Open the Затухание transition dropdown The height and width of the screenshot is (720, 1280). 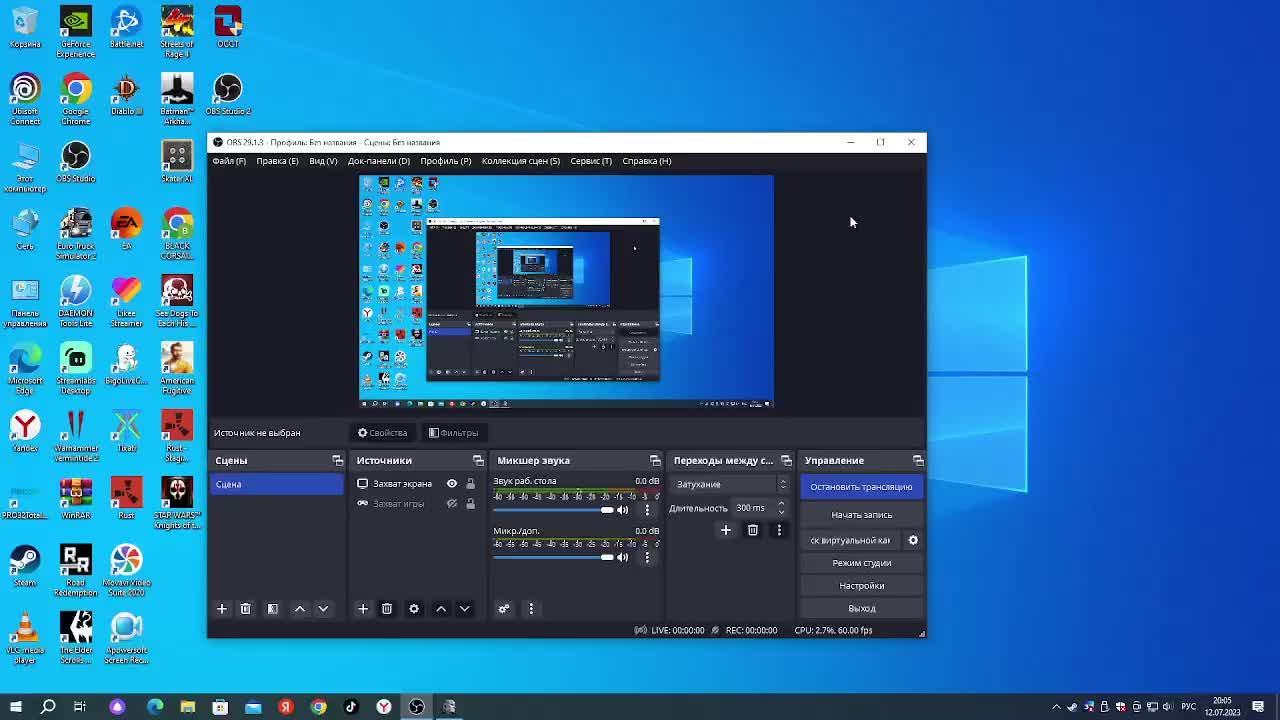[x=731, y=485]
